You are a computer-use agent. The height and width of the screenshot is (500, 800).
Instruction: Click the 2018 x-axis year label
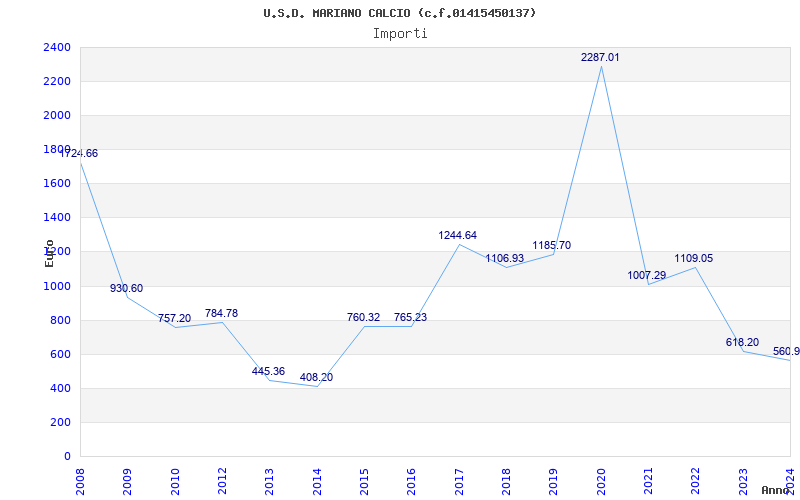506,481
